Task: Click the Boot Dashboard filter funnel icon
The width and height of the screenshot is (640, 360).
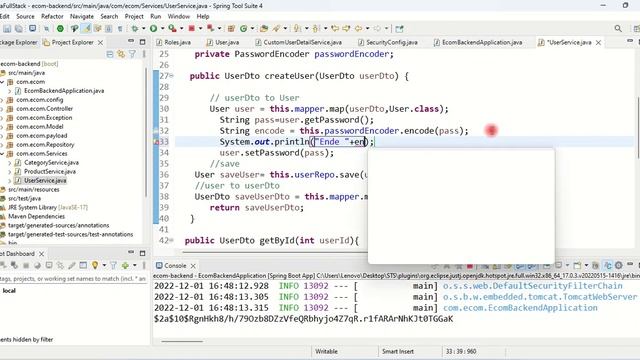Action: (x=113, y=265)
